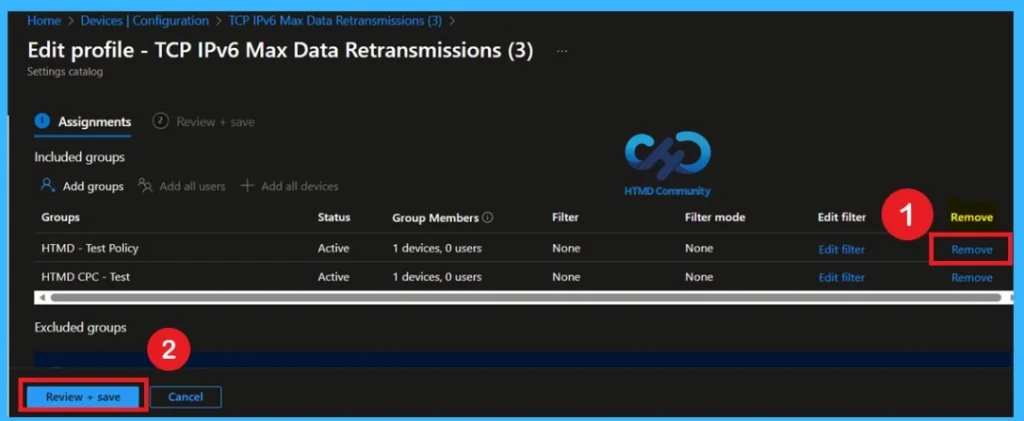The width and height of the screenshot is (1024, 421).
Task: Open the Home breadcrumb link
Action: point(44,20)
